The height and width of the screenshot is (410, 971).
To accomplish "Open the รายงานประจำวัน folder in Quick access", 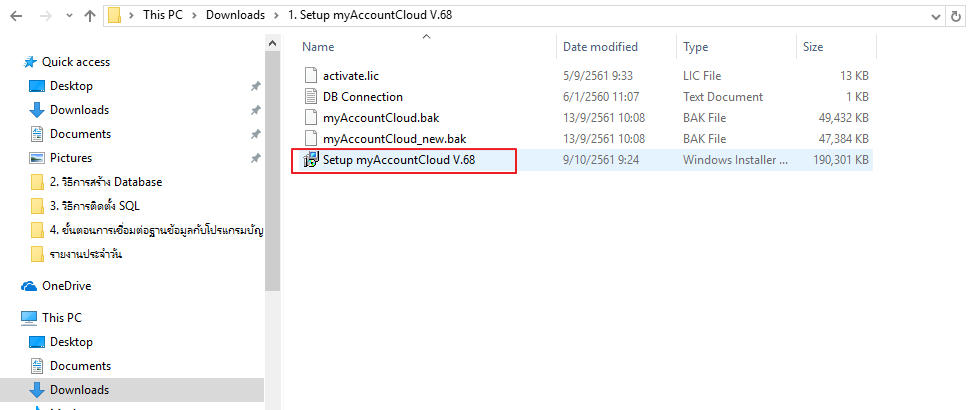I will click(85, 254).
